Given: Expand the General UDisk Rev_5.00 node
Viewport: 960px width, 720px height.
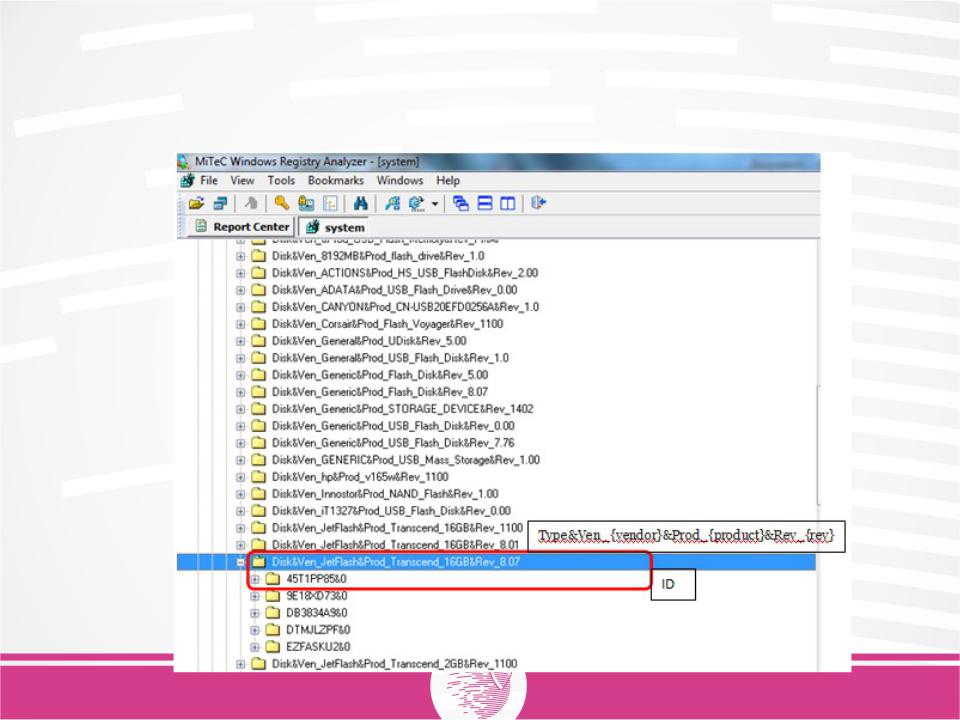Looking at the screenshot, I should tap(241, 341).
